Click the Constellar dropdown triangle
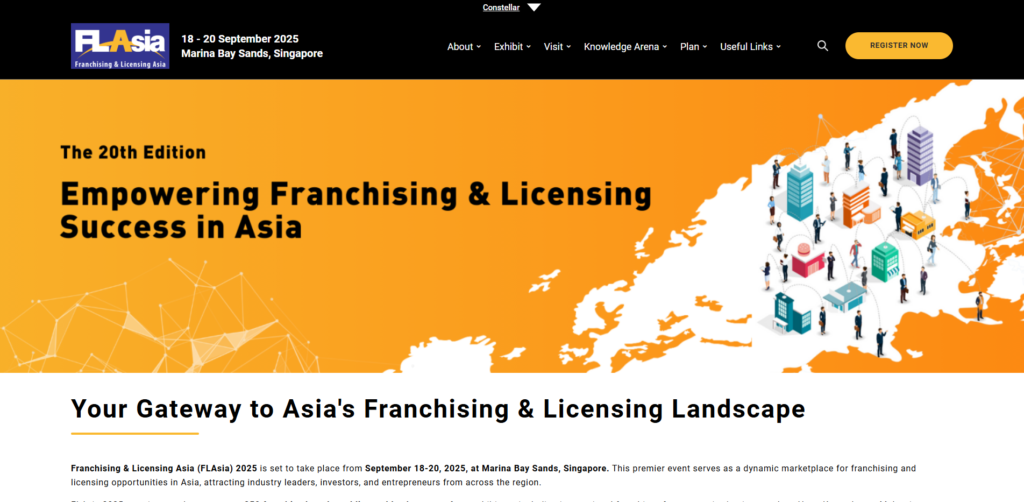 (x=534, y=7)
